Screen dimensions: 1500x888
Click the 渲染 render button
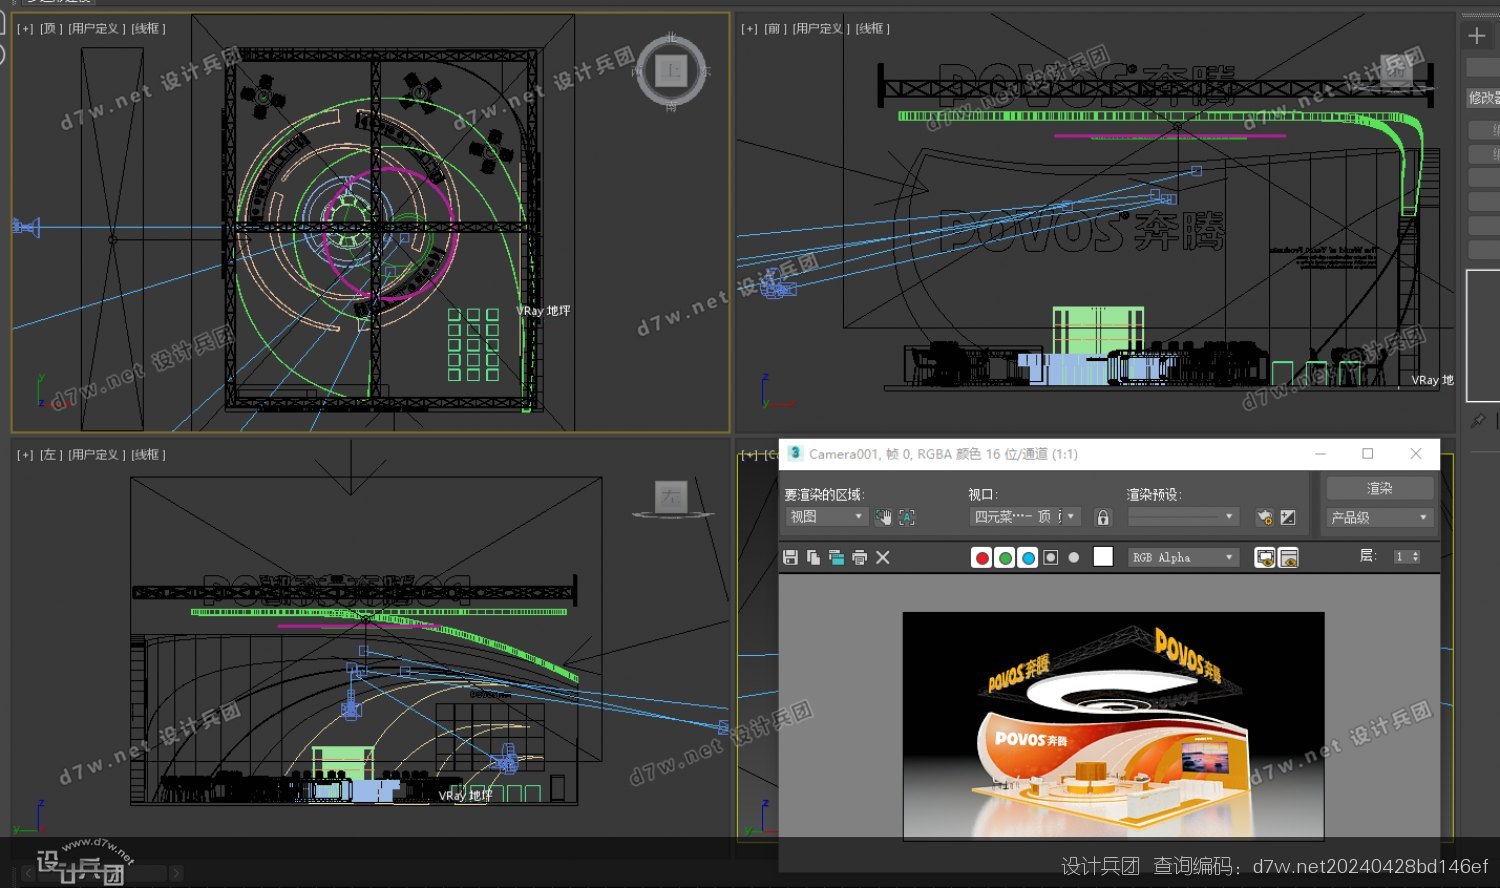tap(1380, 488)
